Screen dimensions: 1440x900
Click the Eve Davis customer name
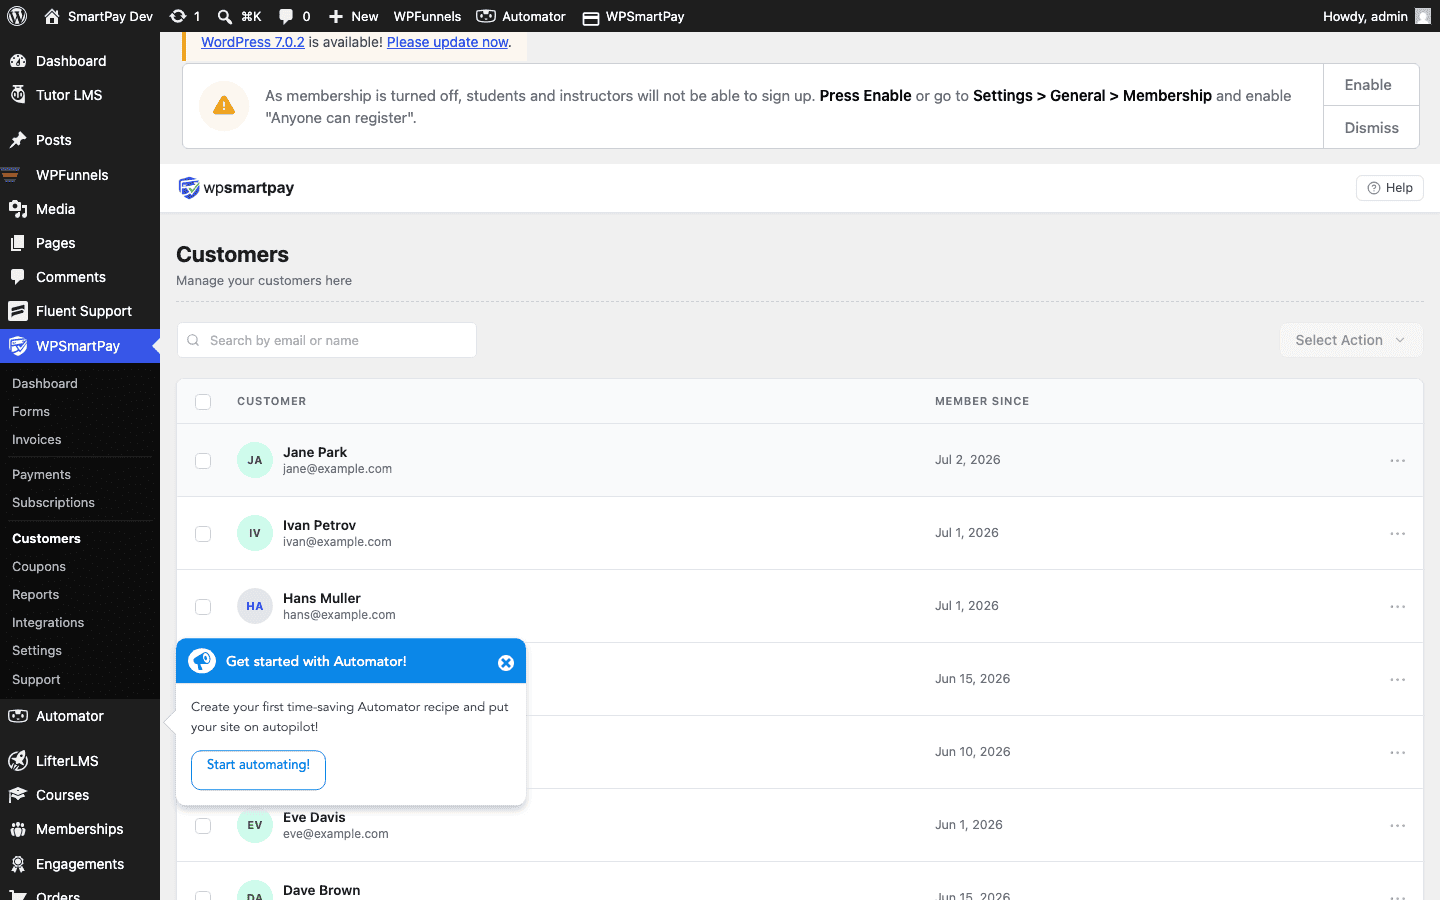tap(314, 817)
